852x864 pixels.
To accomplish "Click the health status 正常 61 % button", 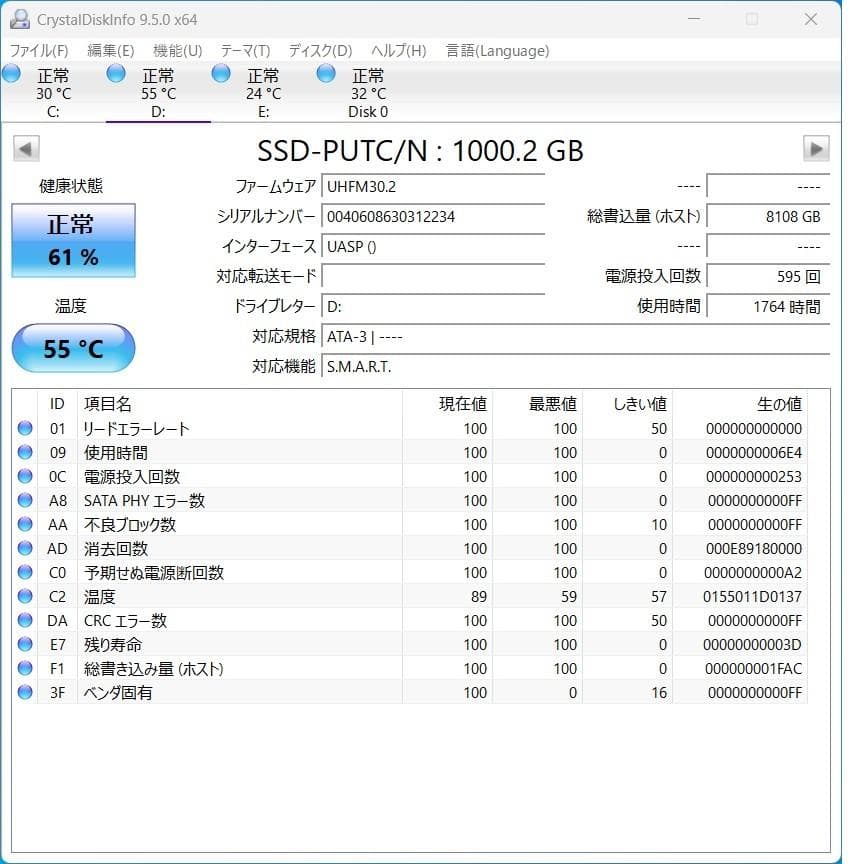I will pyautogui.click(x=73, y=240).
